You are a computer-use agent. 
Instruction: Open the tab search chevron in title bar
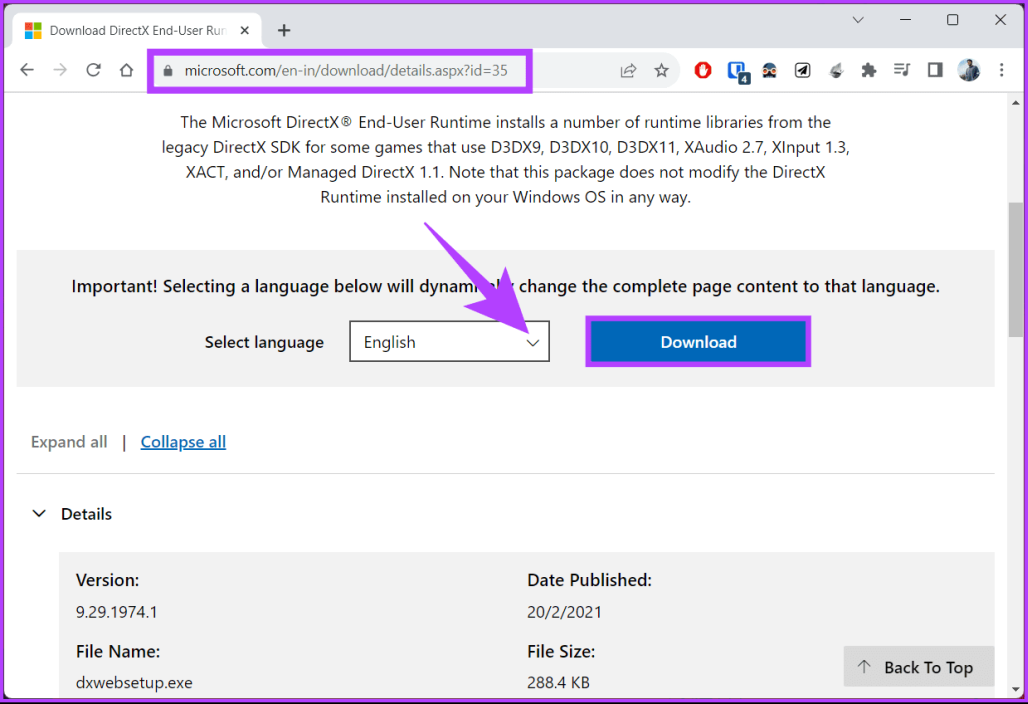pos(858,20)
